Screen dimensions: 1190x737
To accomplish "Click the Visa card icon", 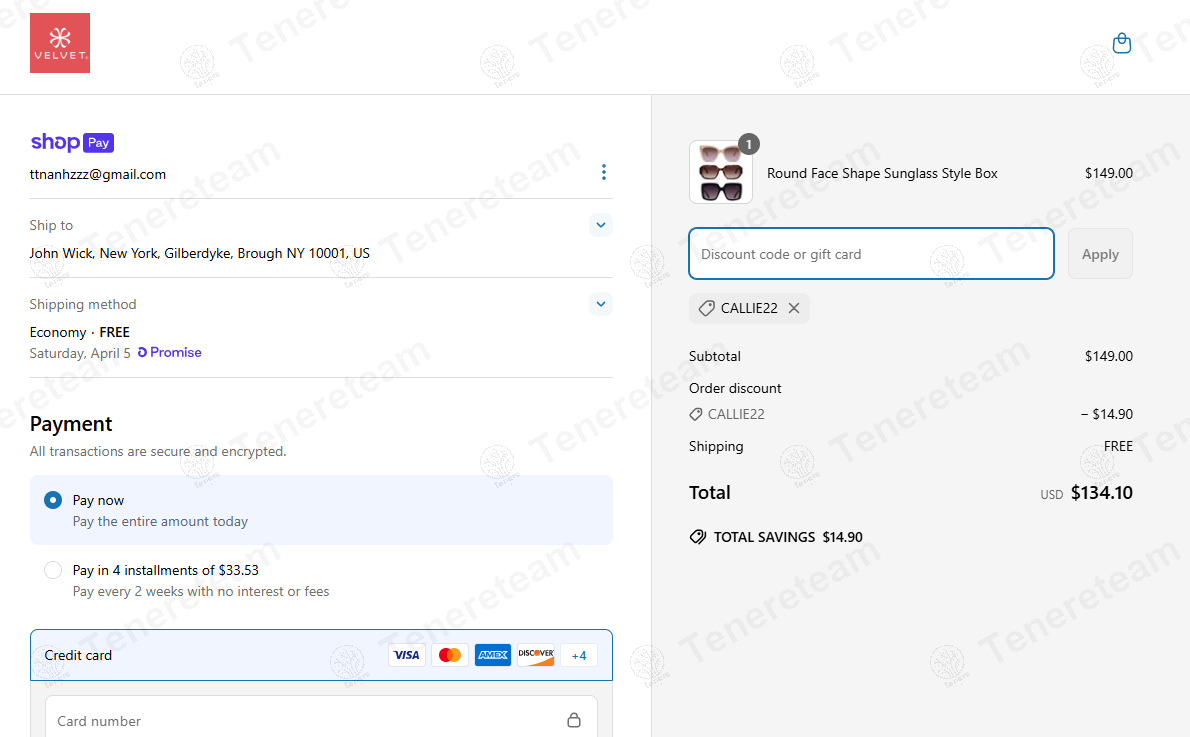I will coord(407,655).
